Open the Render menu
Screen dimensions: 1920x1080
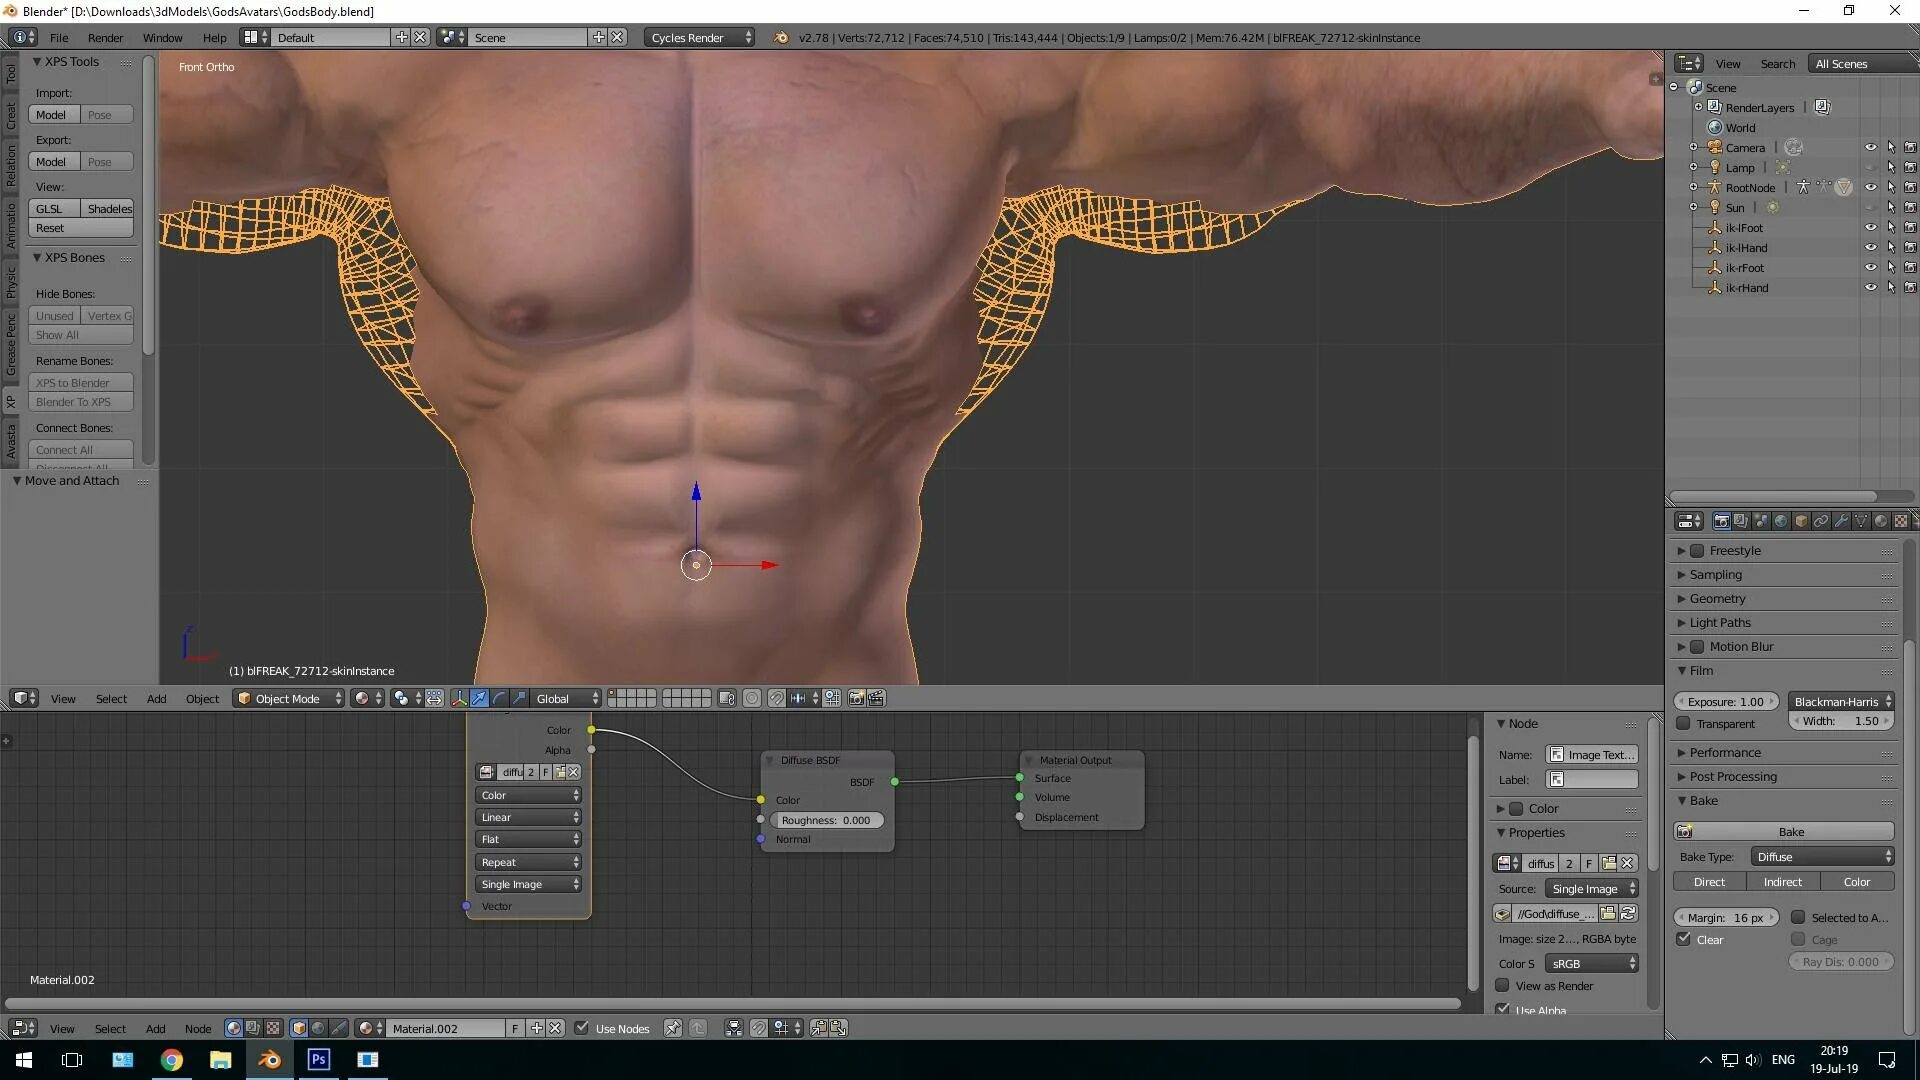[105, 37]
